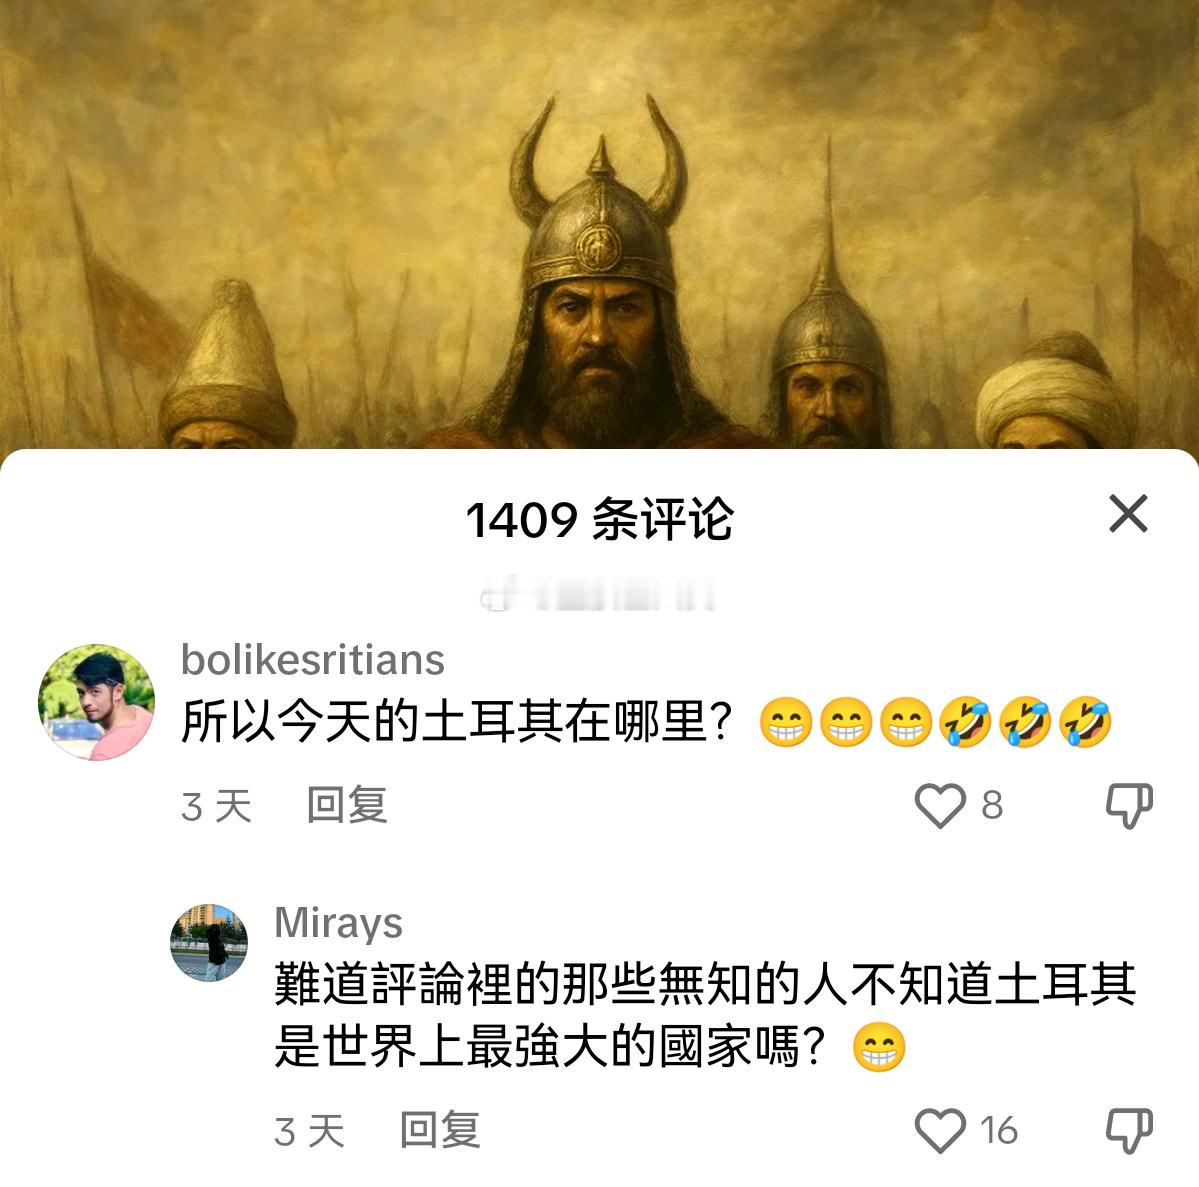
Task: Tap 回复 under bolikesritians' comment
Action: pyautogui.click(x=346, y=805)
